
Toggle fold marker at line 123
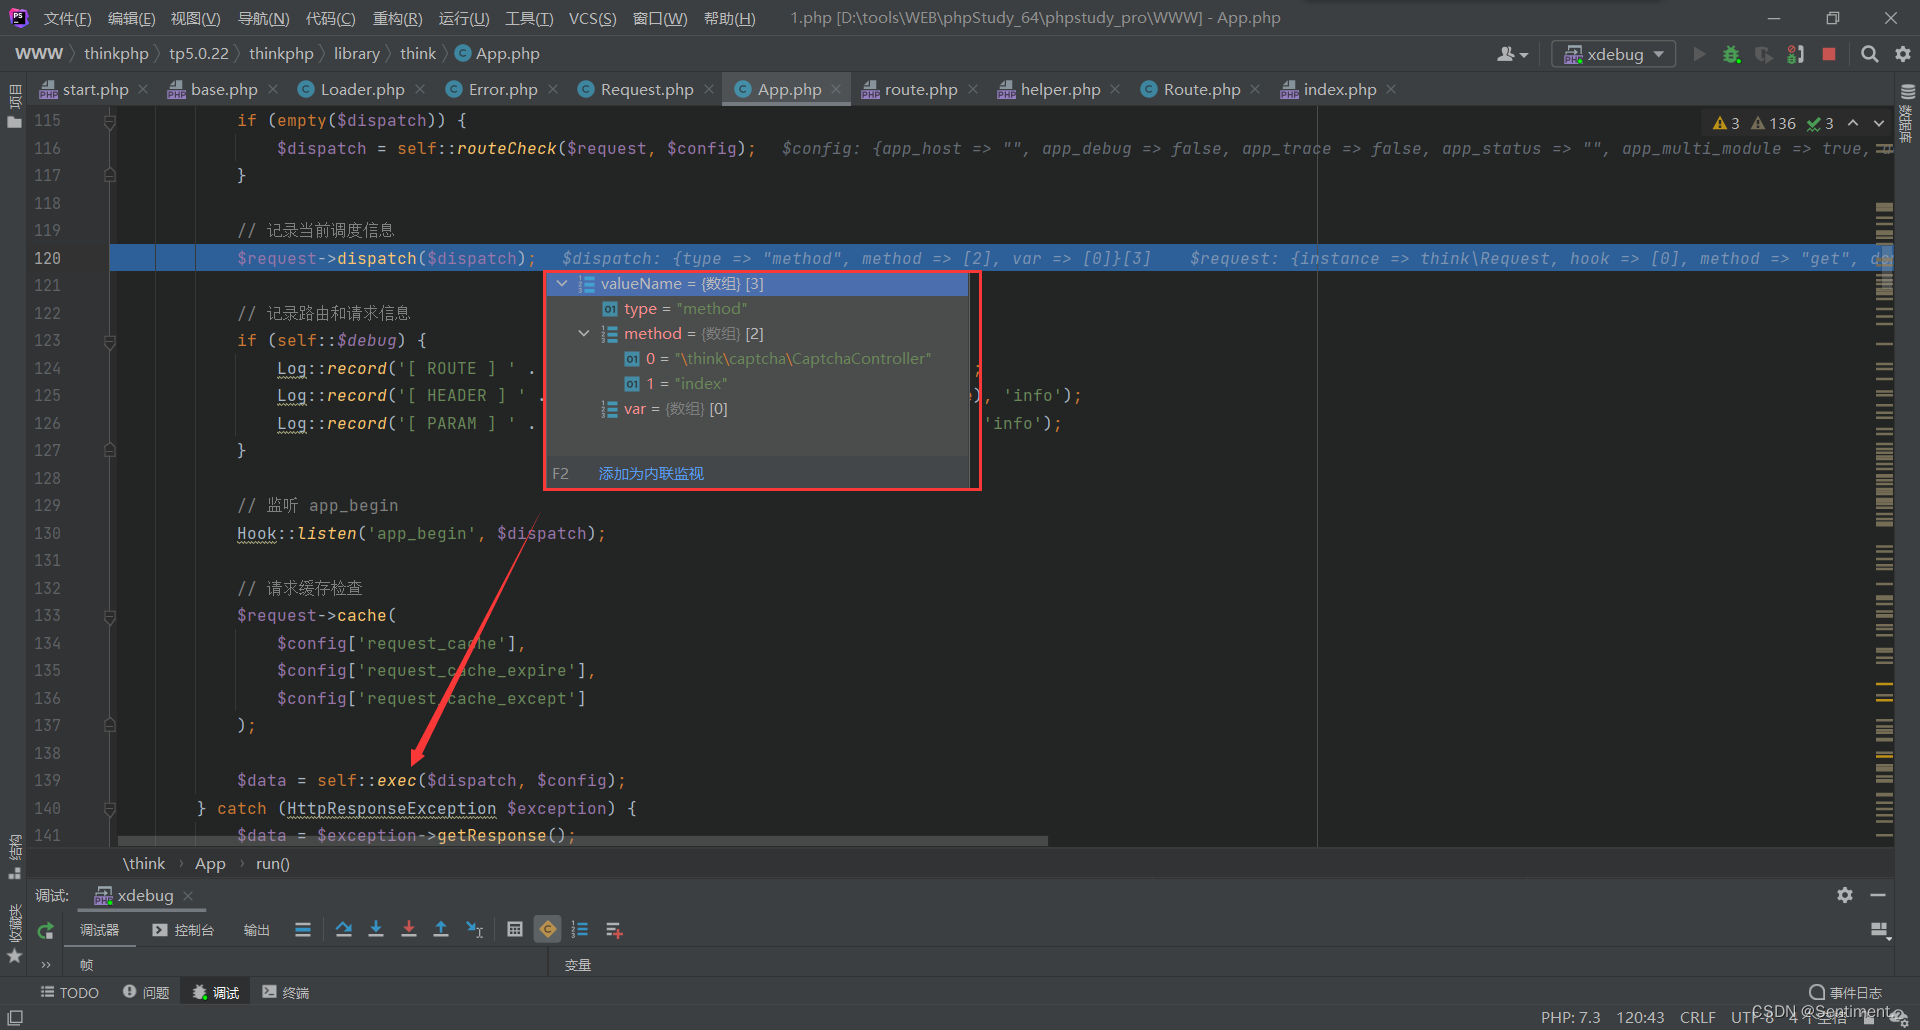click(110, 341)
